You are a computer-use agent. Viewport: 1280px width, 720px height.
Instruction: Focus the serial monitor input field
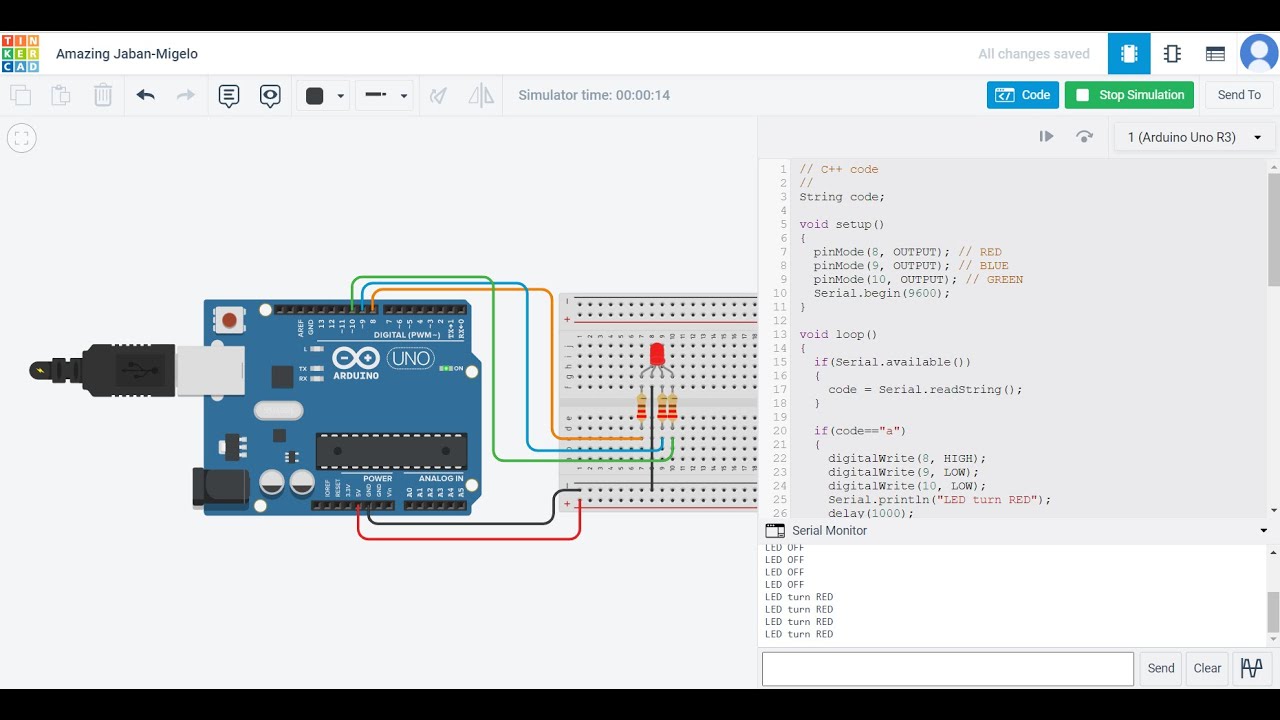pos(948,669)
